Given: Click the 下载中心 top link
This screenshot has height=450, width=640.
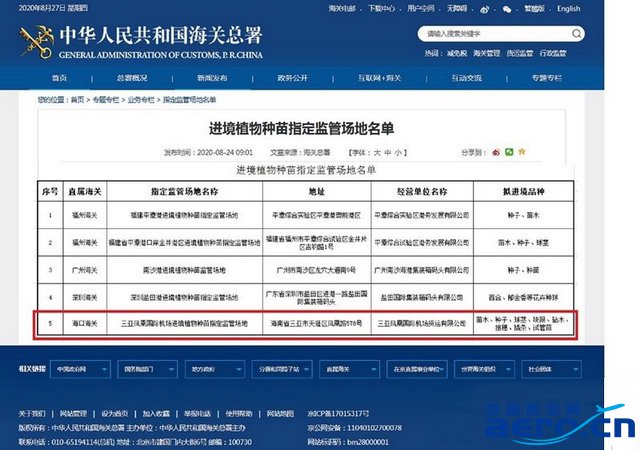Looking at the screenshot, I should [x=382, y=9].
